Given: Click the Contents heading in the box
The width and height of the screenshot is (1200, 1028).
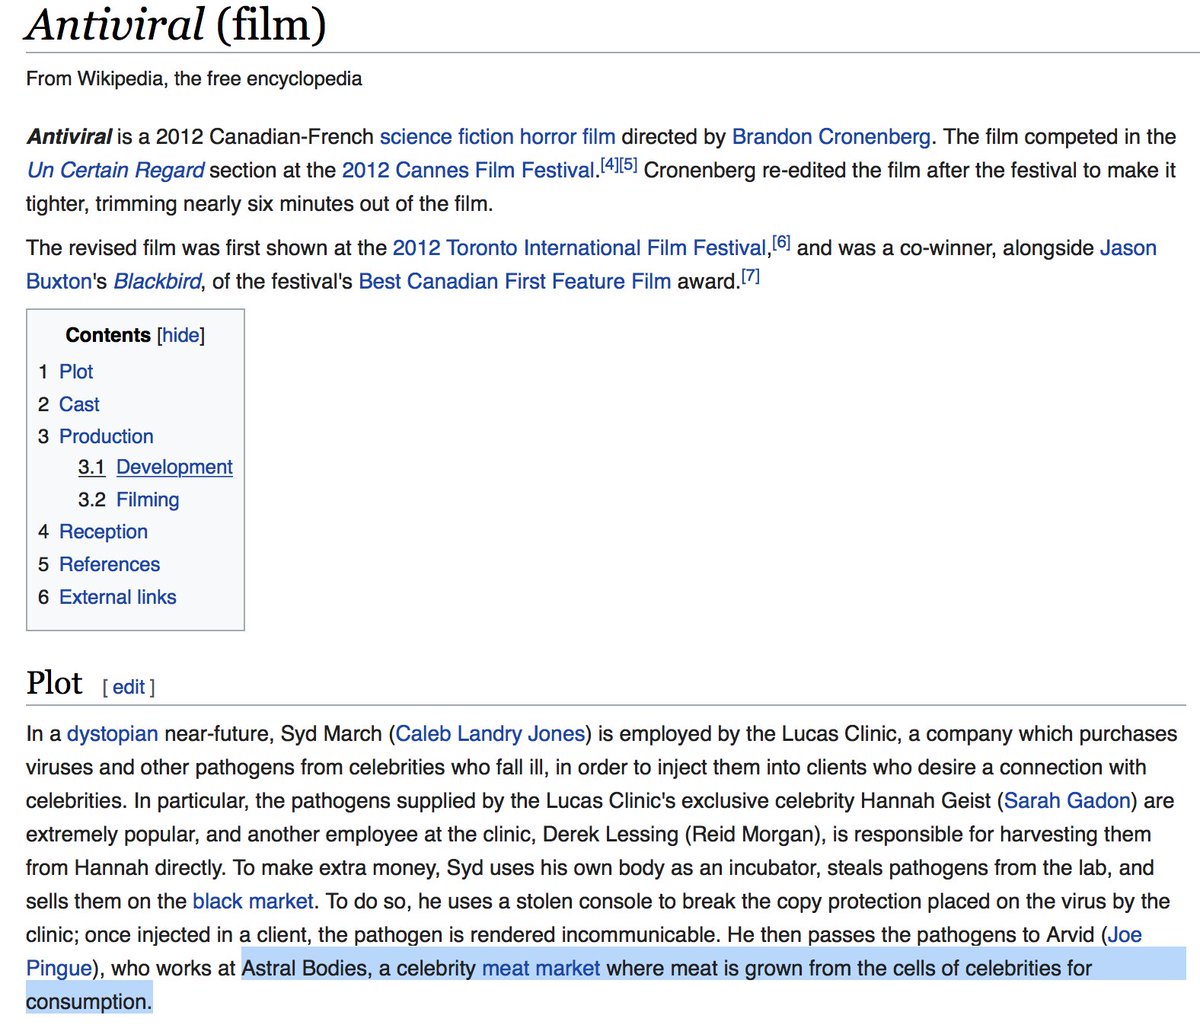Looking at the screenshot, I should (108, 335).
